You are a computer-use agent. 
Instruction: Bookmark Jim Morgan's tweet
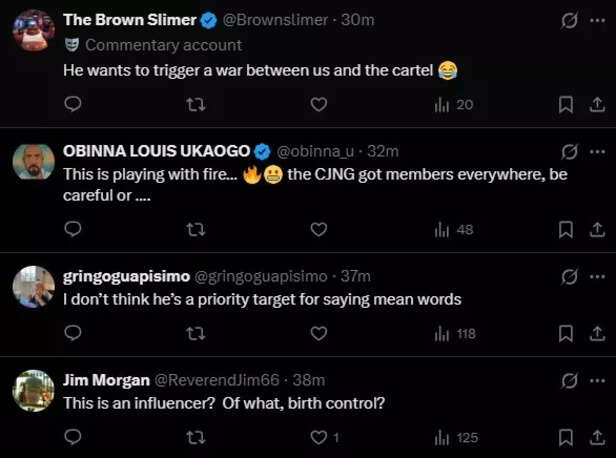pos(565,437)
